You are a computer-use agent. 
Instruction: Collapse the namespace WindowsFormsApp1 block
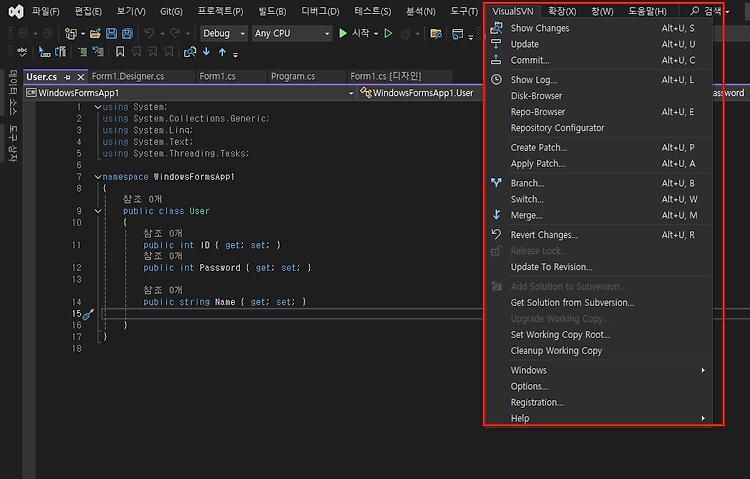[98, 177]
